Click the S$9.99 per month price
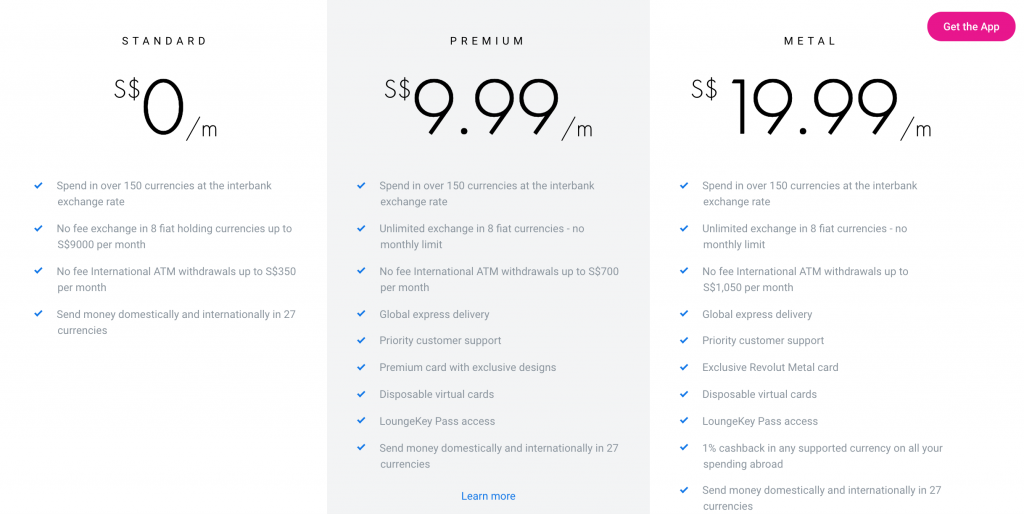Viewport: 1024px width, 514px height. (x=488, y=108)
